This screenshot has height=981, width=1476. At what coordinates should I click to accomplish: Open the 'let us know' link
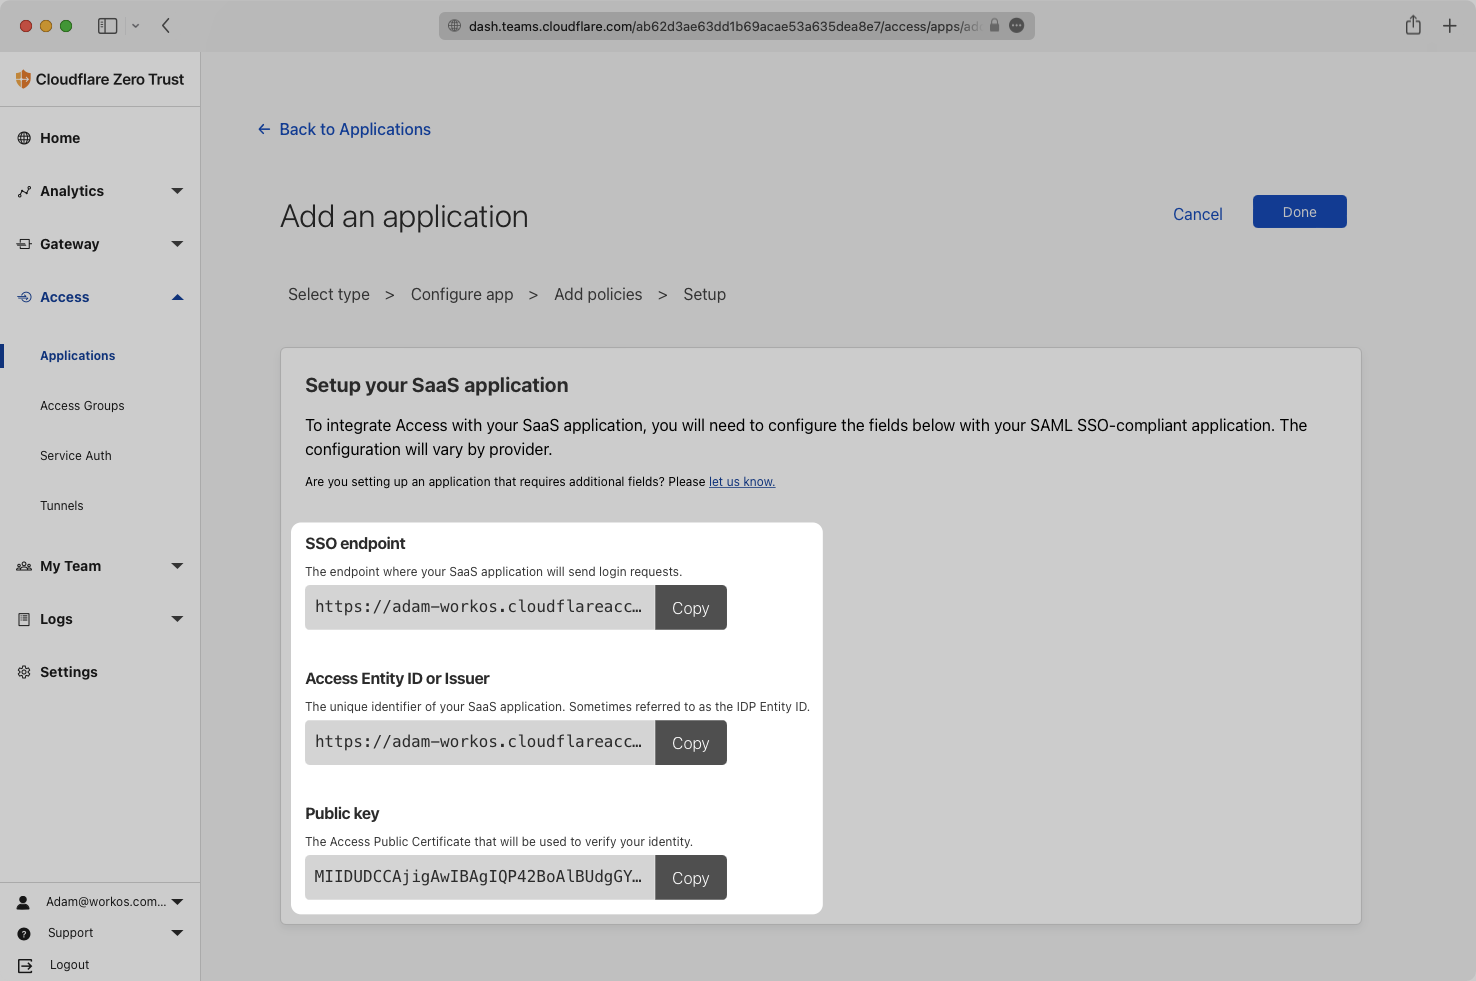coord(741,481)
